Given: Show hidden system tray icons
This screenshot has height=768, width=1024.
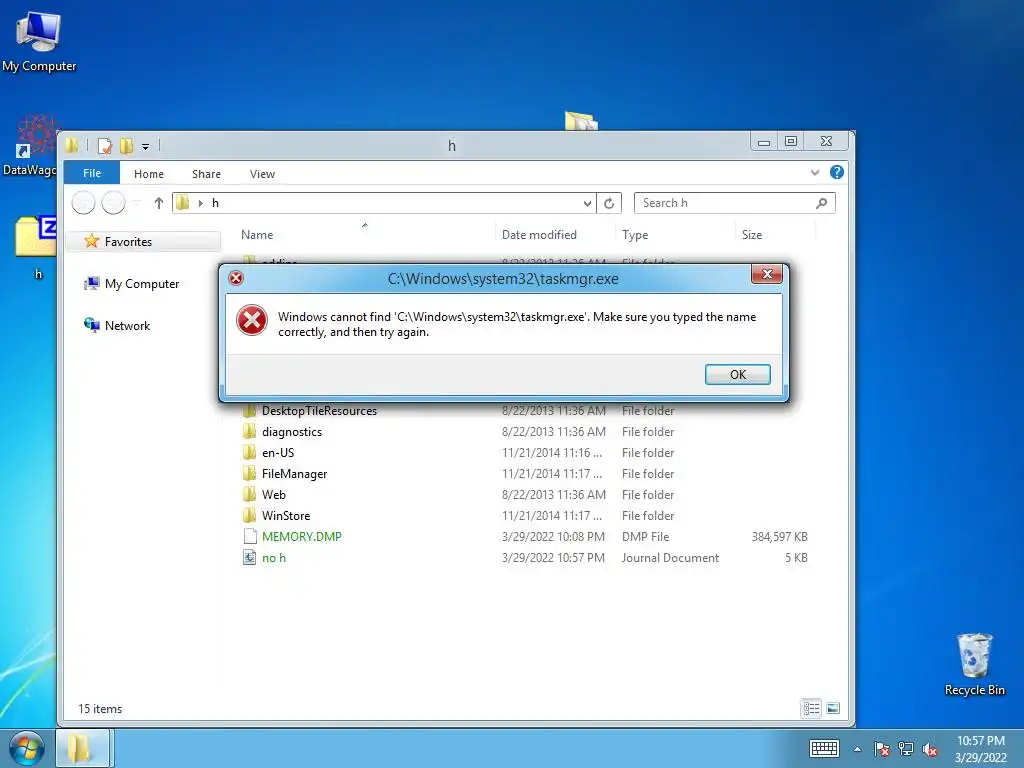Looking at the screenshot, I should [857, 749].
